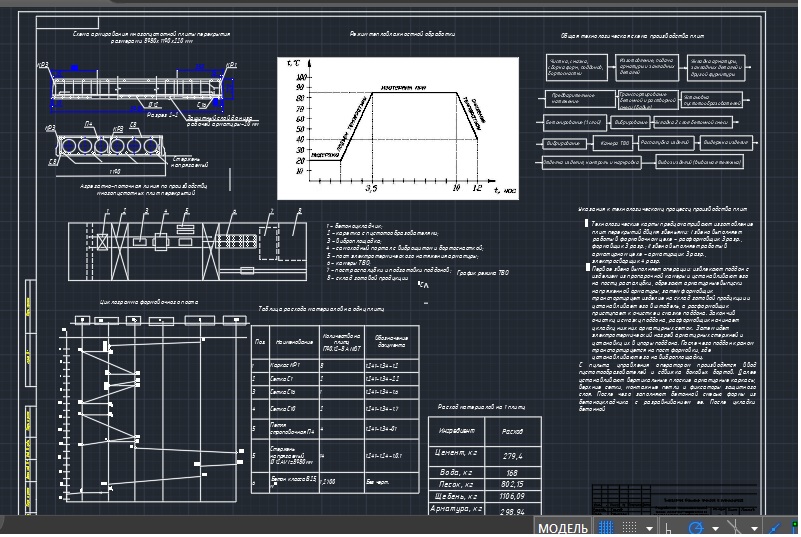Select the 'Расход' header cell
Screen dimensions: 801x537
coord(513,431)
